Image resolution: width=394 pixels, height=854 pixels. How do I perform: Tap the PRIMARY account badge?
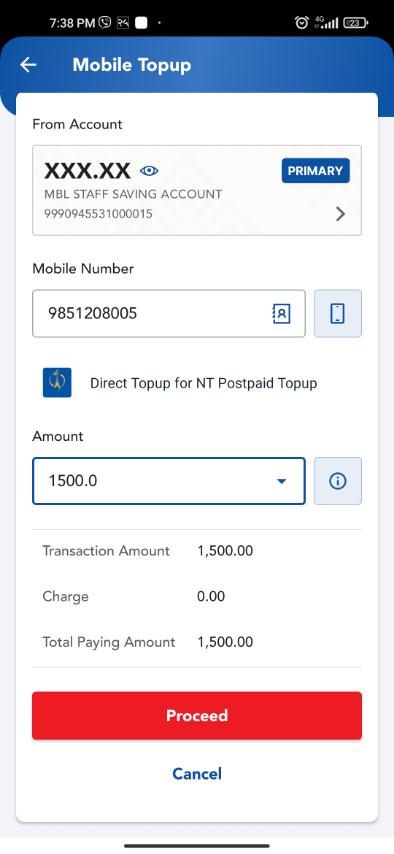point(316,170)
